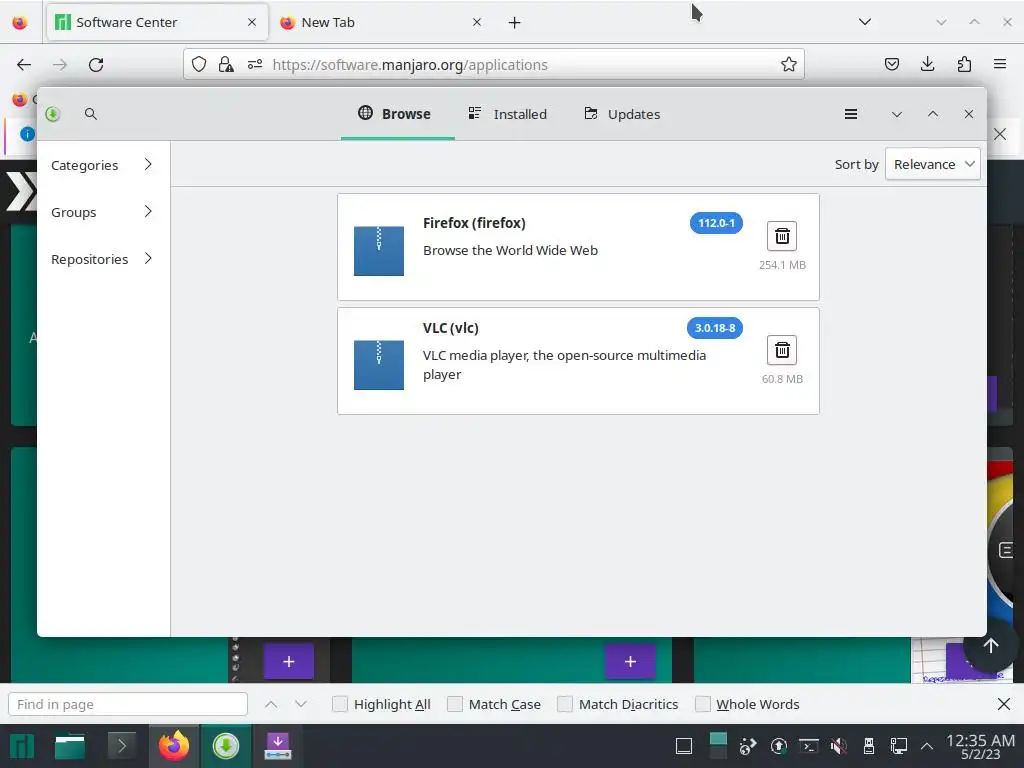
Task: Expand Groups in the sidebar
Action: coord(103,212)
